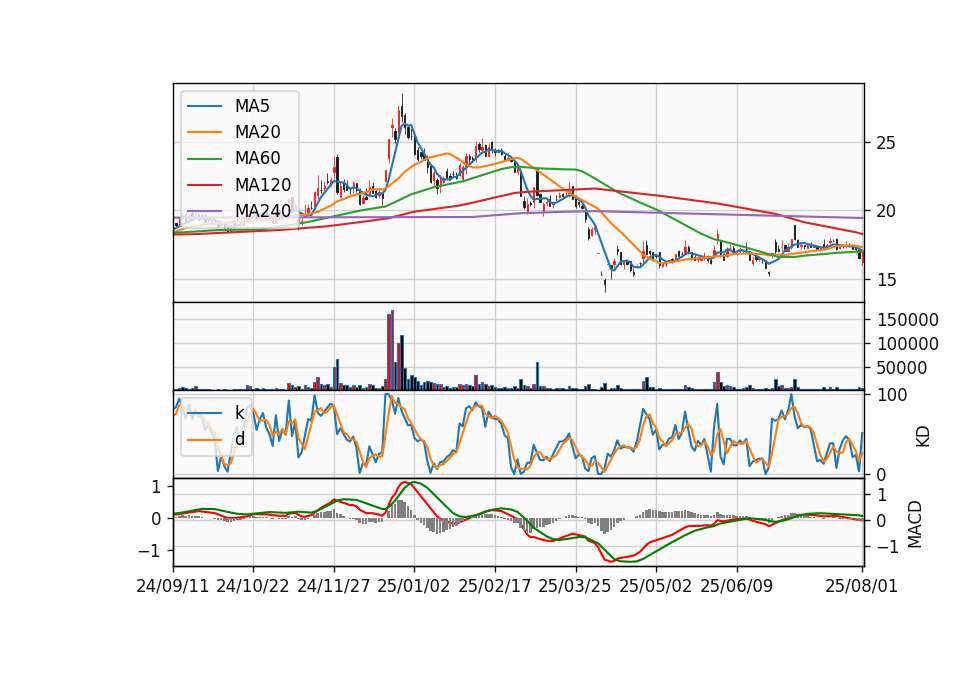
Task: Click the green MA60 legend line sample
Action: (204, 158)
